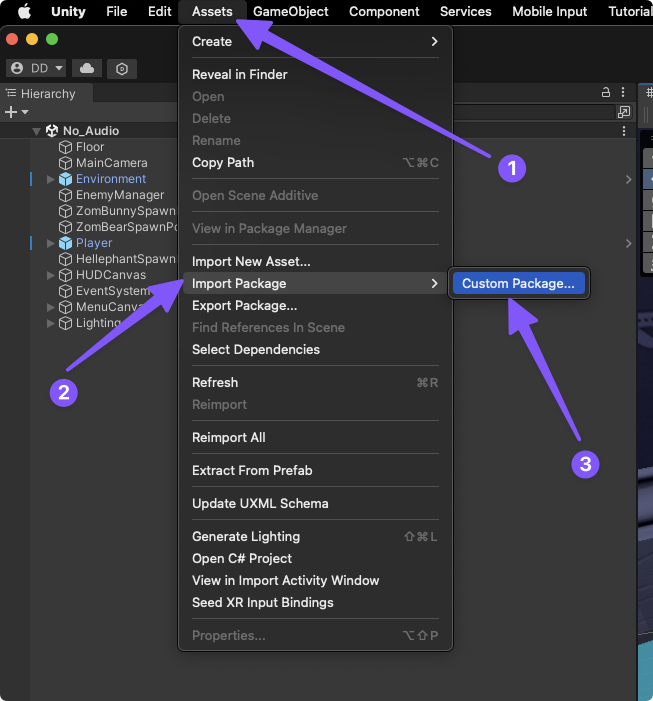Click the Environment prefab cube icon
This screenshot has width=653, height=701.
coord(66,179)
